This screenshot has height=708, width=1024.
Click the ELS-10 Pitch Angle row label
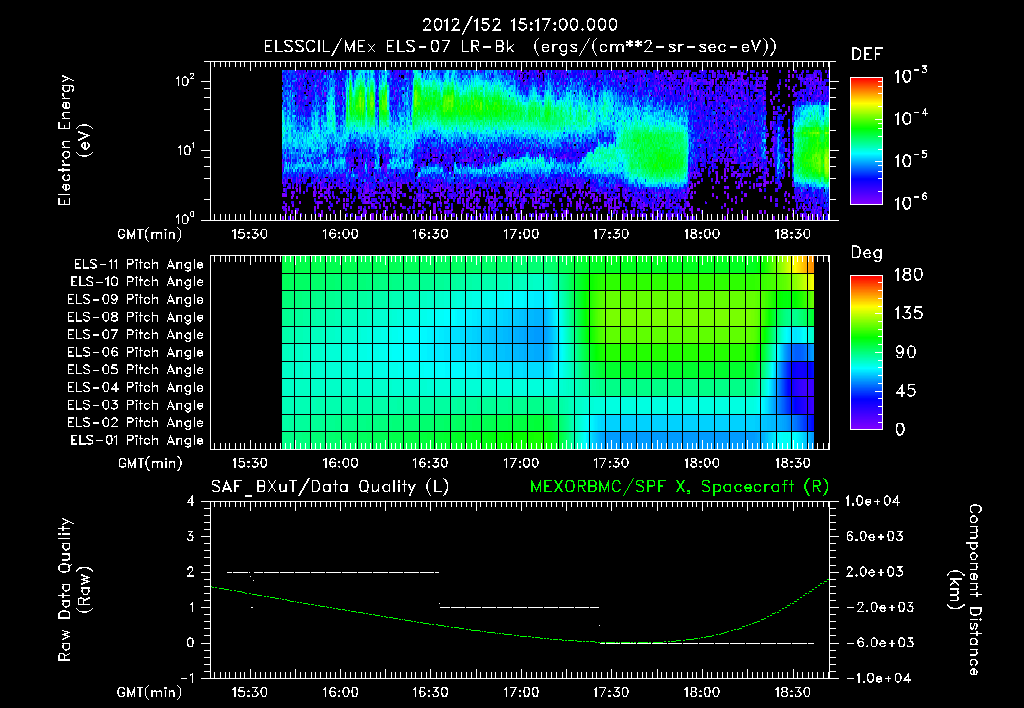[137, 282]
